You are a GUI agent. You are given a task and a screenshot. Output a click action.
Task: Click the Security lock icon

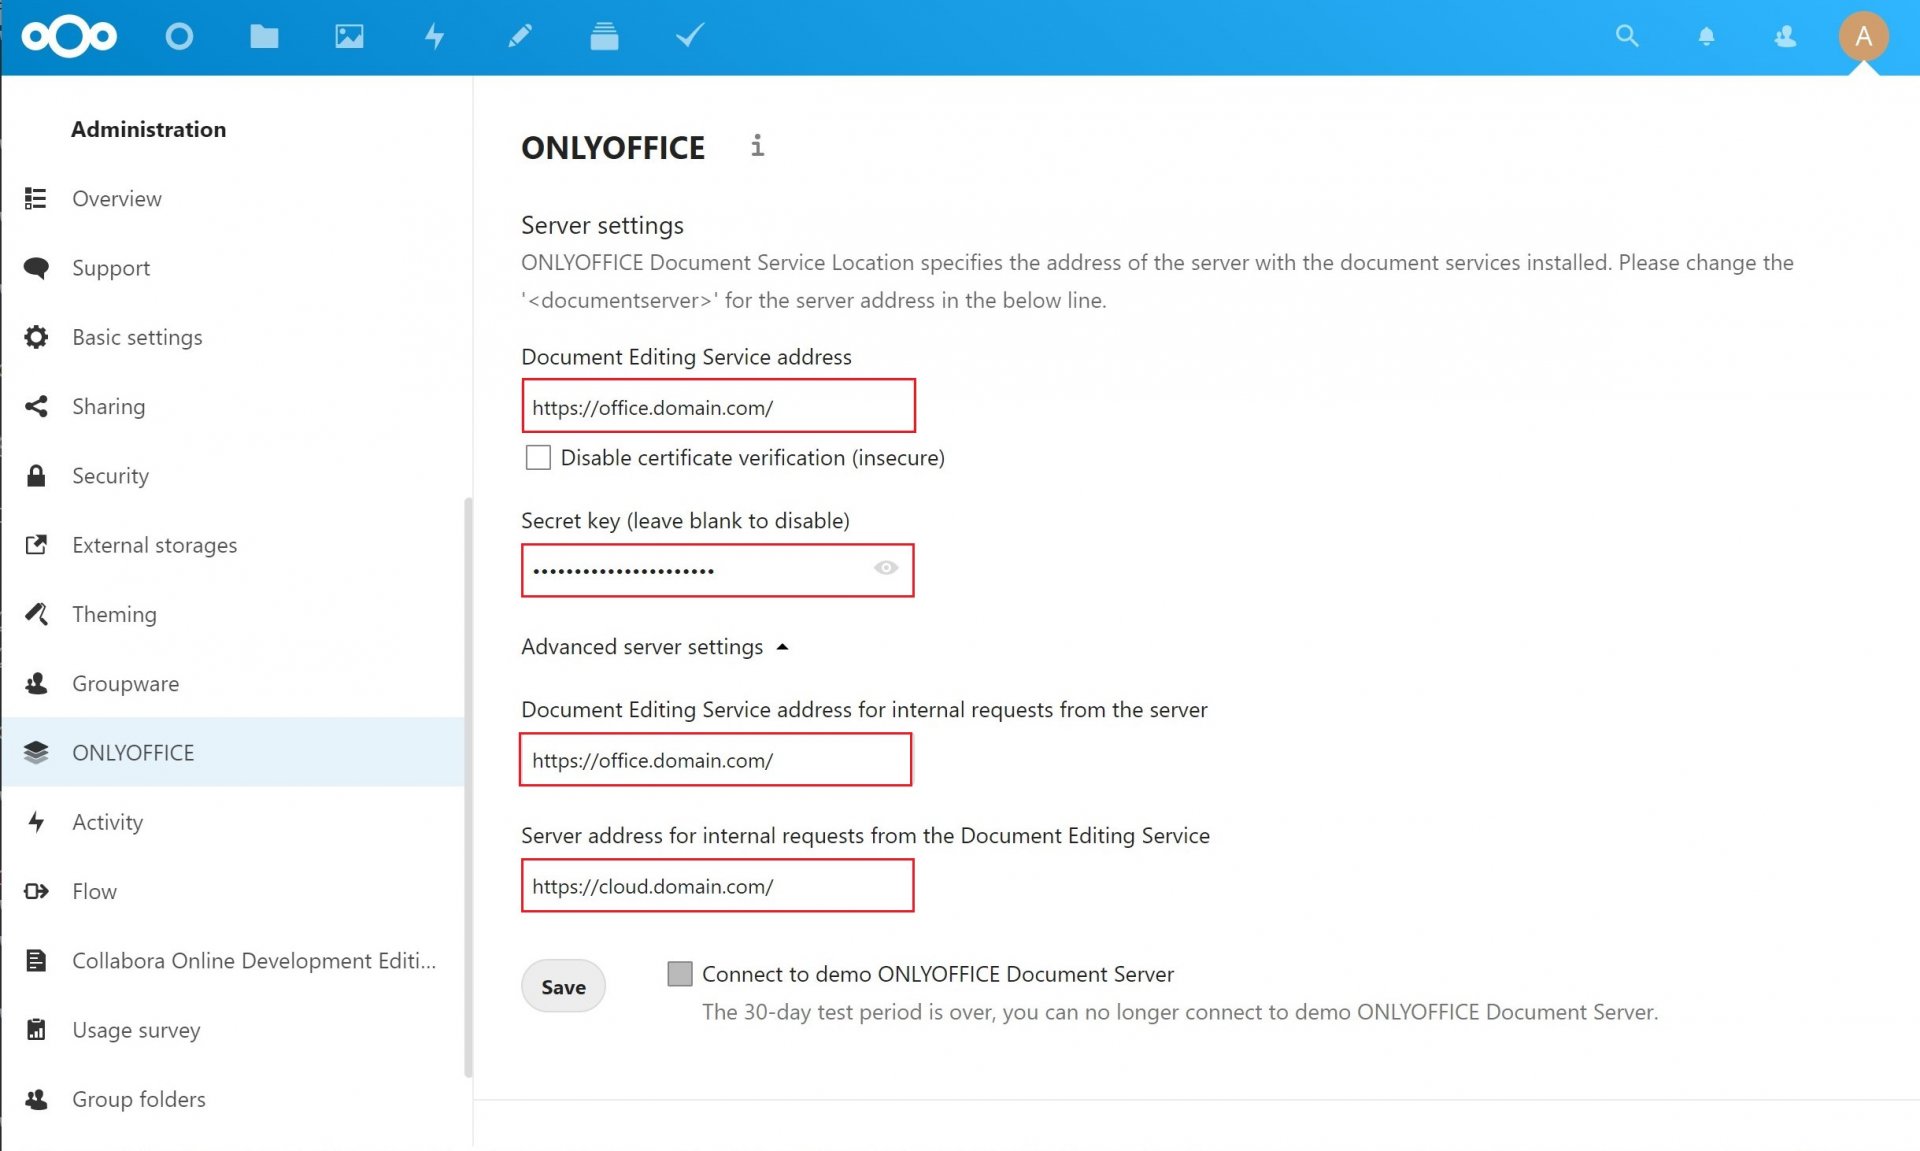click(36, 475)
